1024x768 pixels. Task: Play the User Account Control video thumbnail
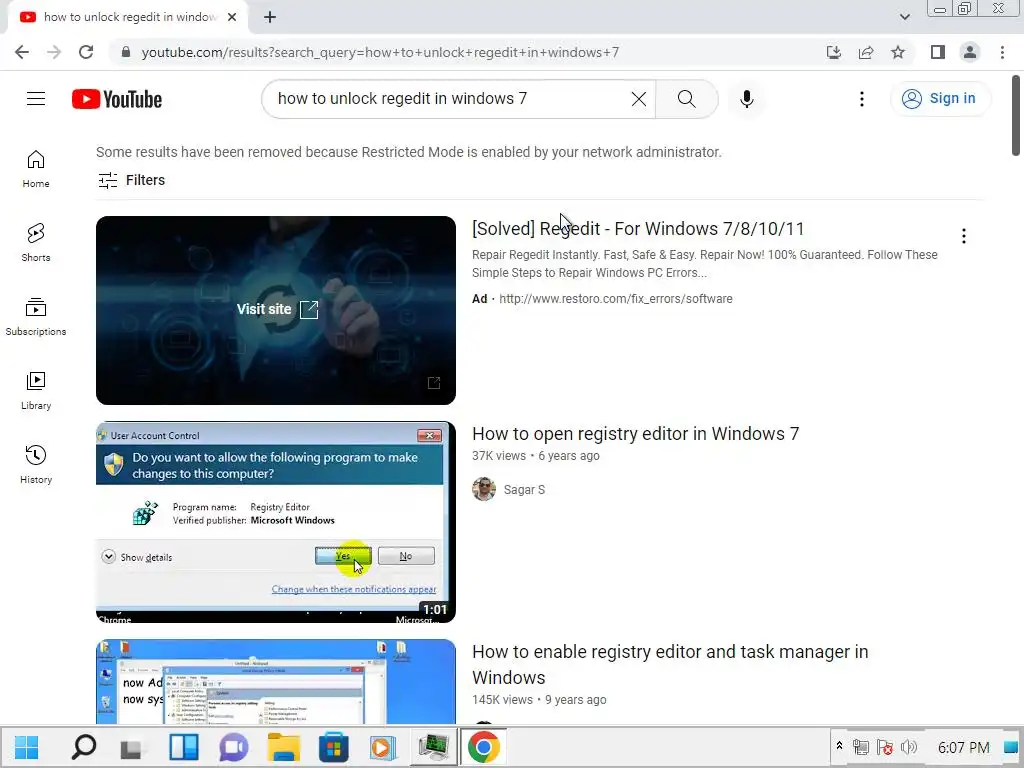click(276, 522)
